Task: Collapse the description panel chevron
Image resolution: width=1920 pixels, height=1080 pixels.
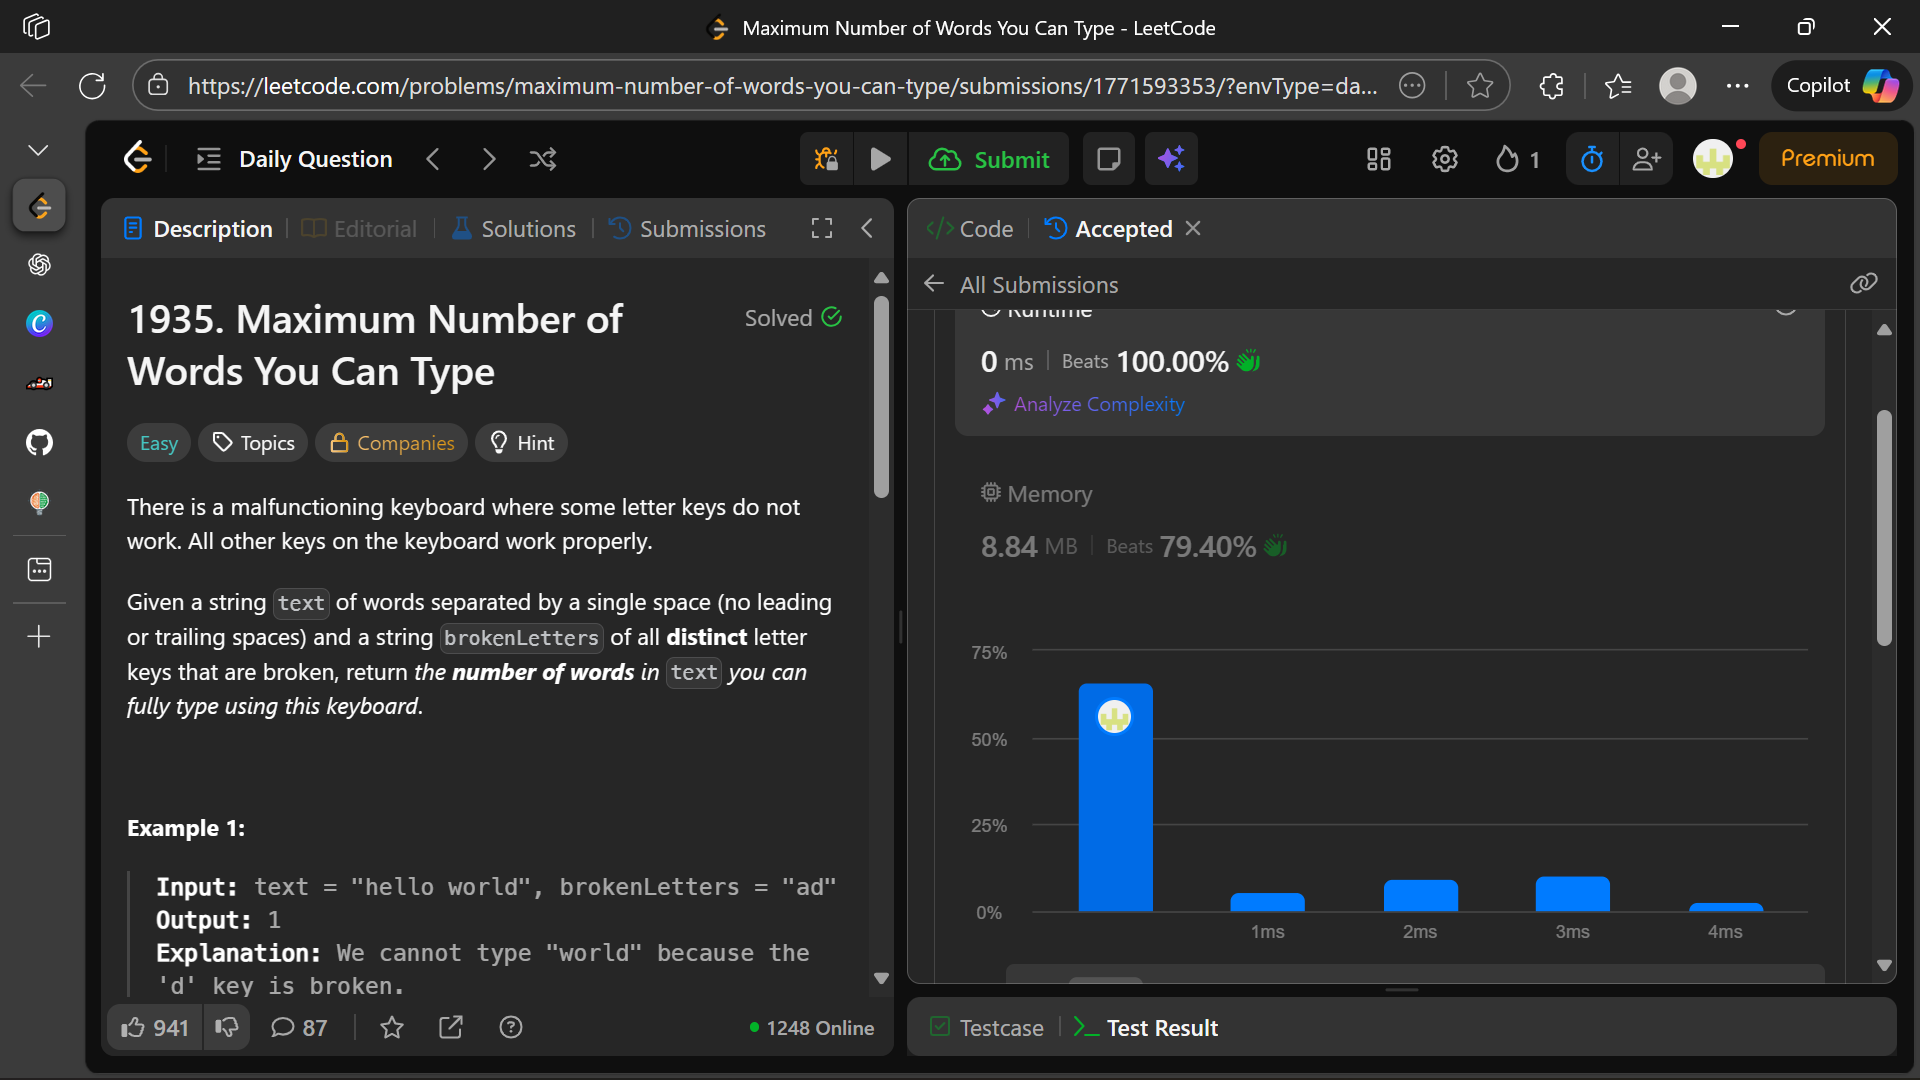Action: [x=867, y=229]
